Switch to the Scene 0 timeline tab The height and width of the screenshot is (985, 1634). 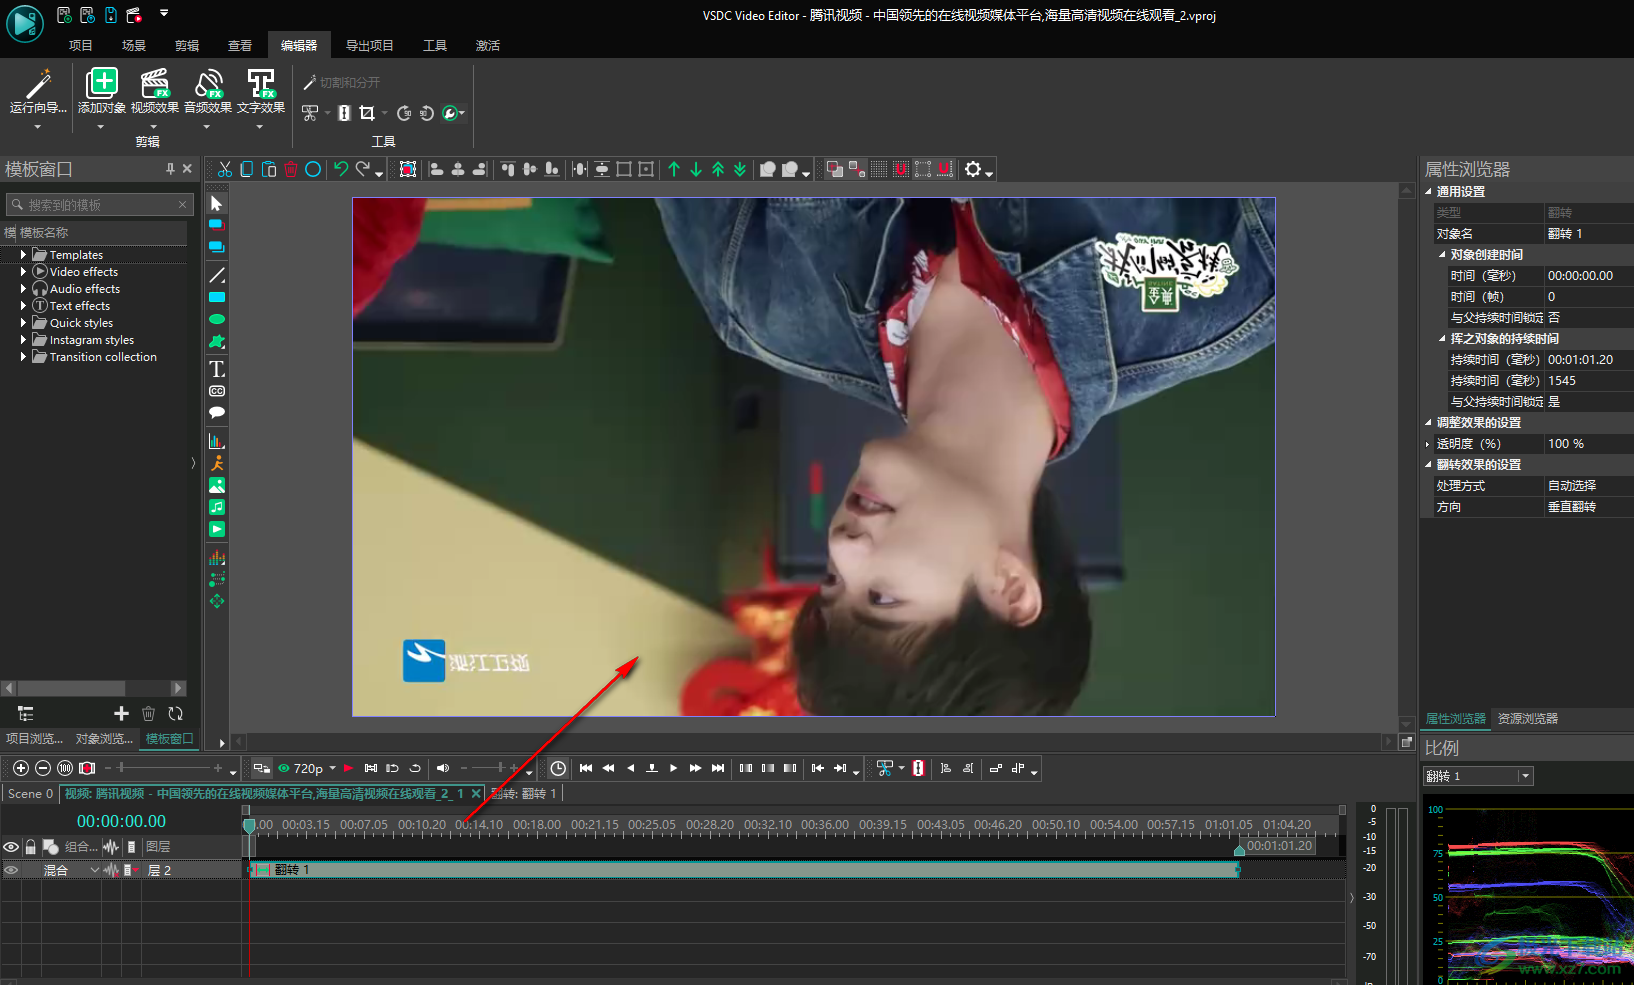(x=30, y=793)
